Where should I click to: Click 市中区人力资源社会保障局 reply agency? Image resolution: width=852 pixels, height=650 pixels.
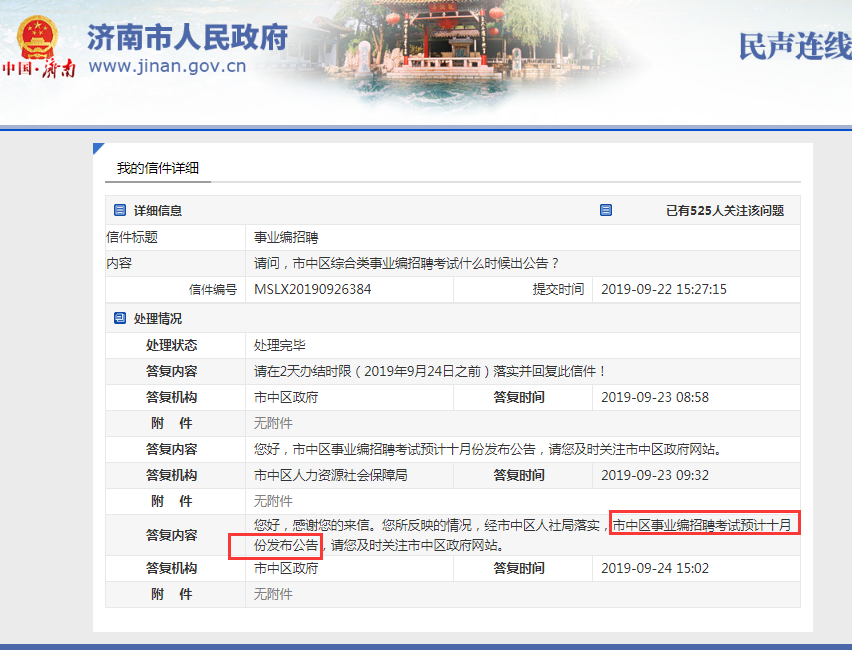click(x=330, y=476)
